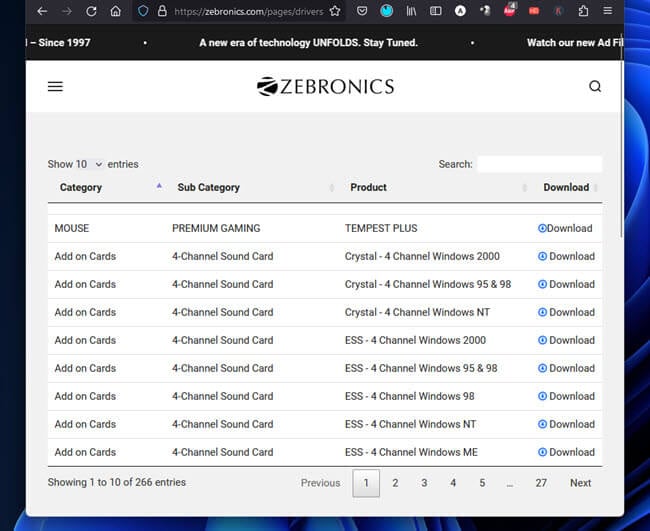Click the Previous pagination button
The image size is (650, 531).
[320, 483]
